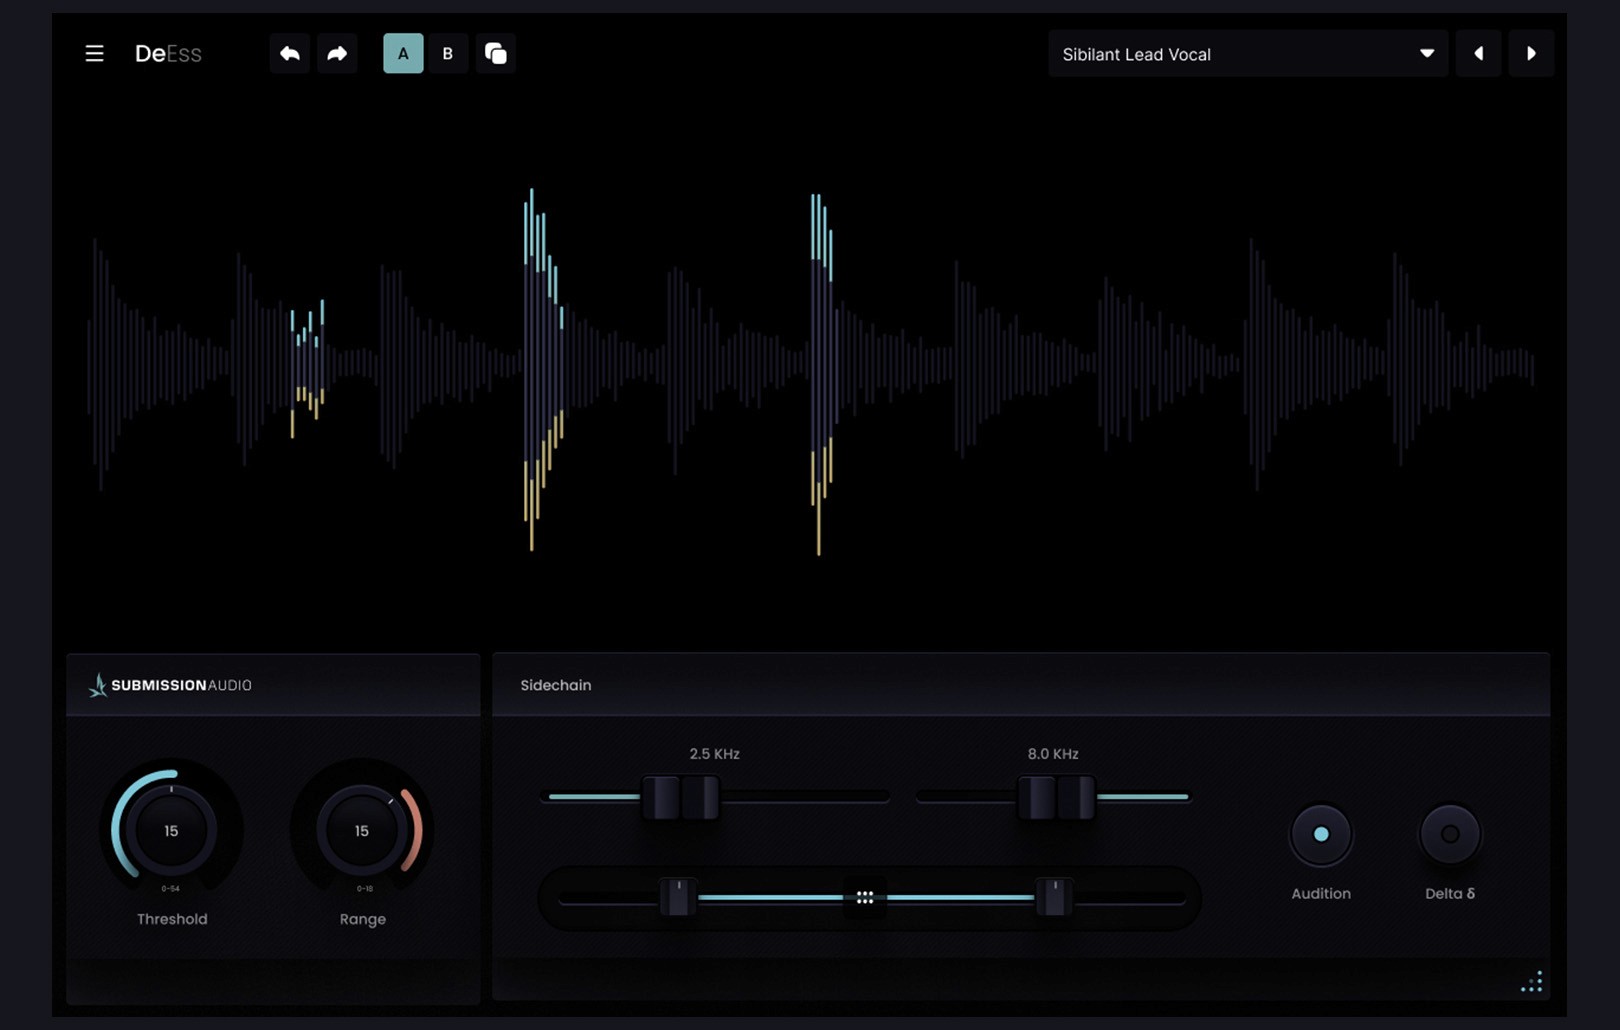Click the 8.0 KHz frequency slider handle
The width and height of the screenshot is (1620, 1030).
tap(1057, 797)
